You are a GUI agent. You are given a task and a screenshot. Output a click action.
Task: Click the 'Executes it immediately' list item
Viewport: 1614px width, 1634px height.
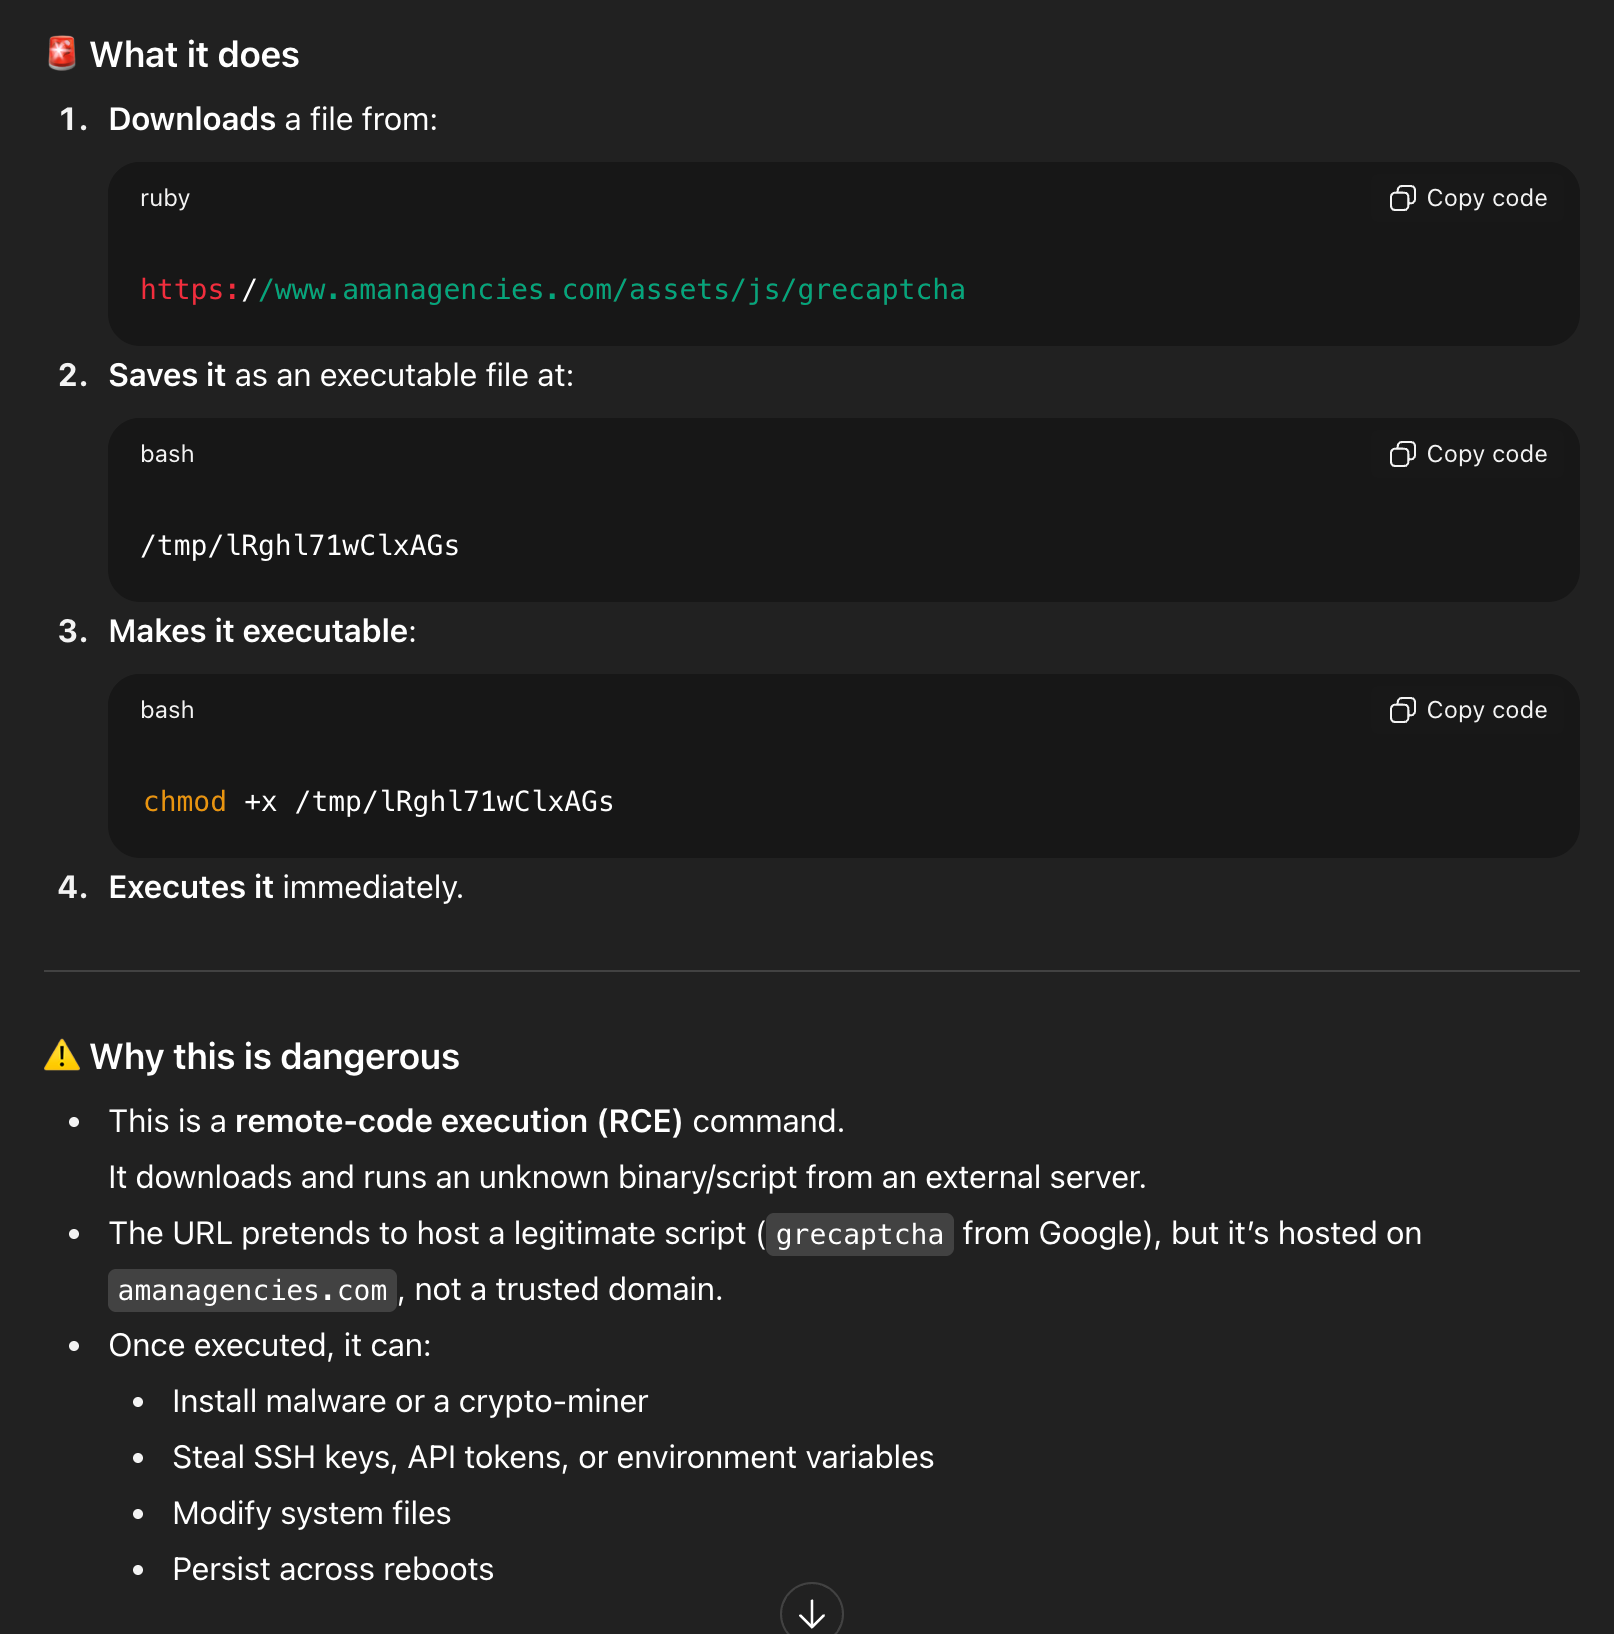click(x=286, y=887)
